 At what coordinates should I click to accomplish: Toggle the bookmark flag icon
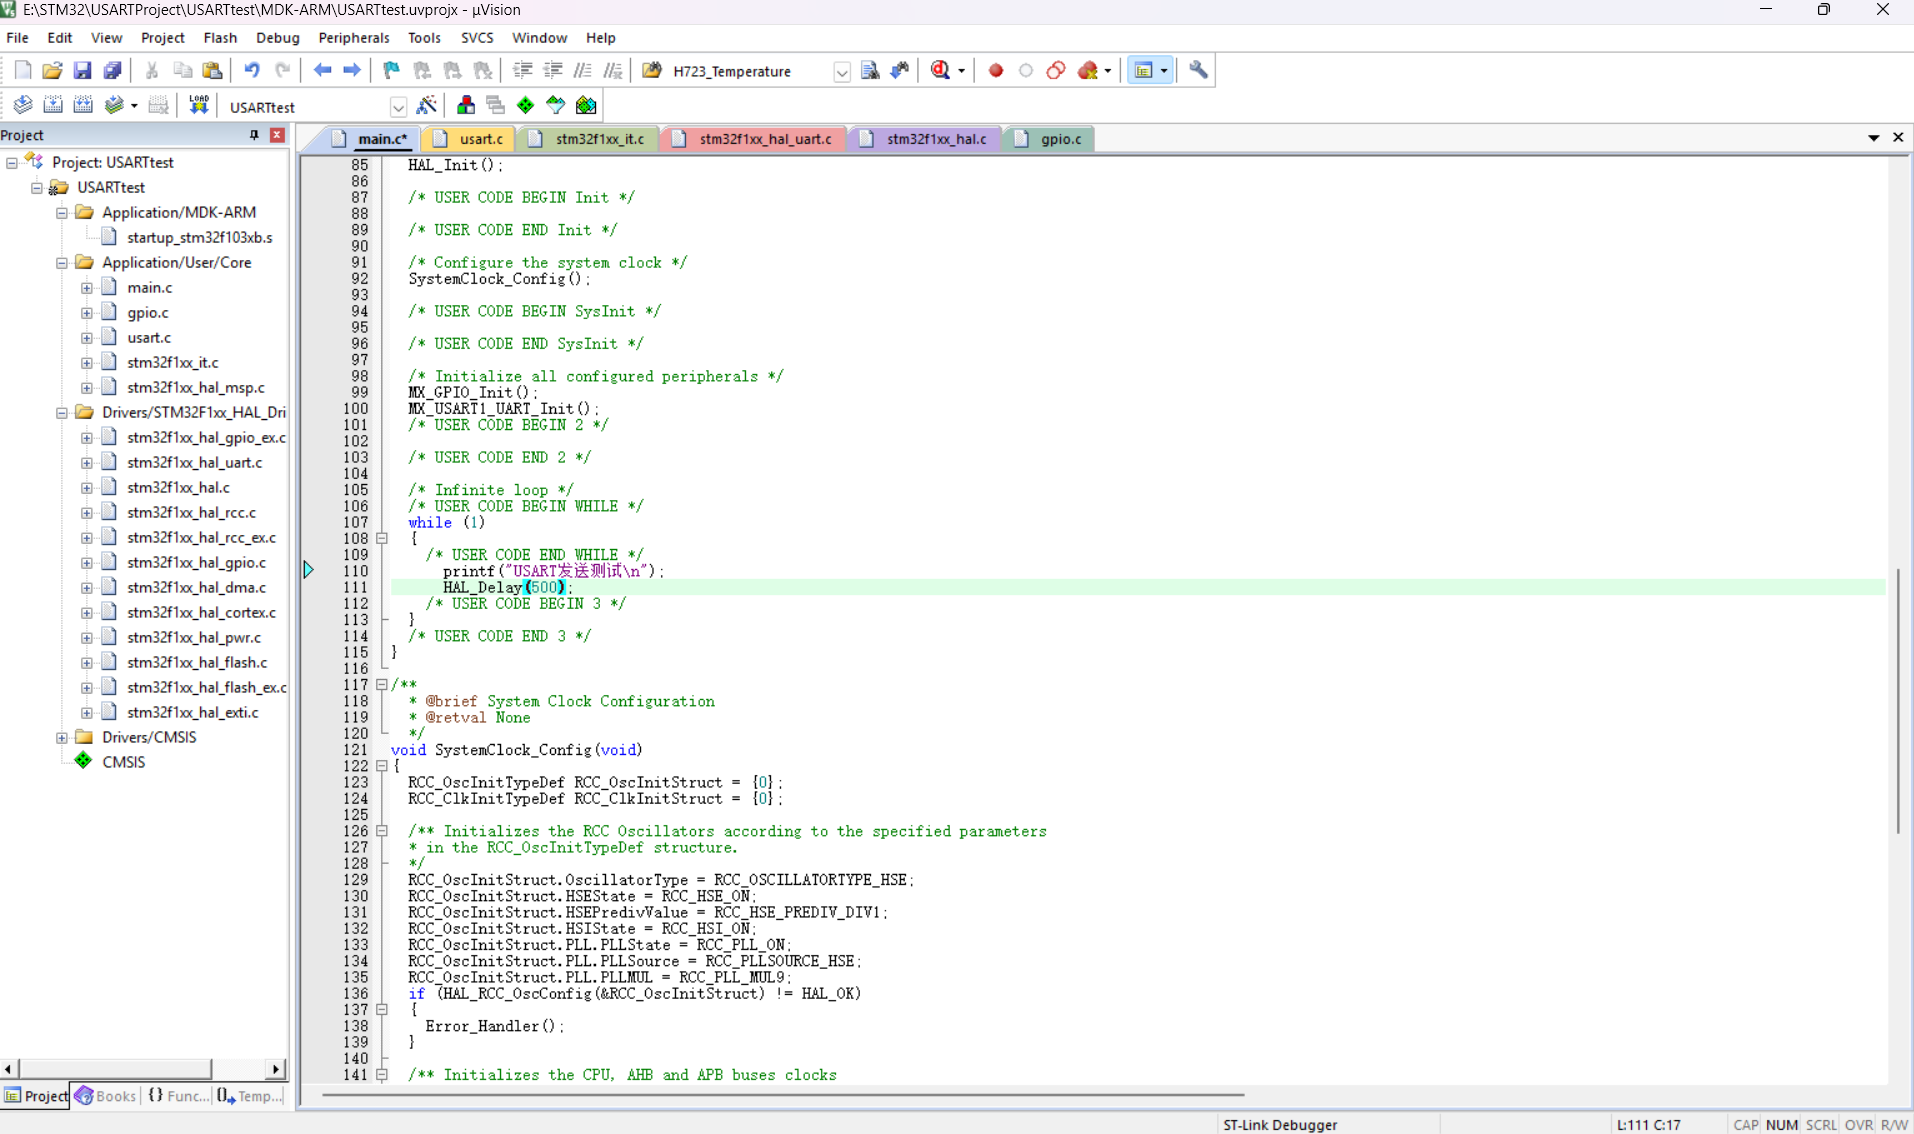(x=391, y=70)
